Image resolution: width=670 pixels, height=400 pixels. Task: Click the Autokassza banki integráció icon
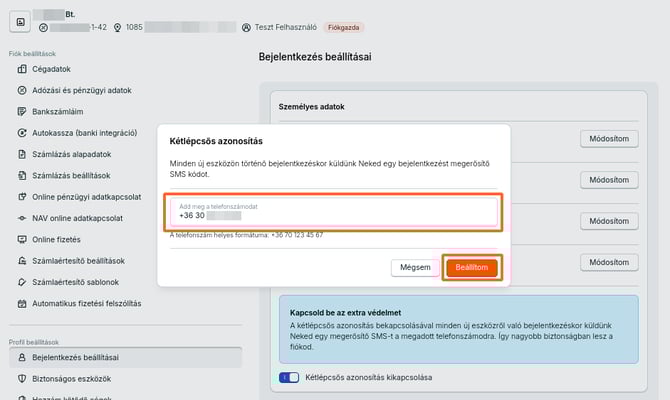pos(23,133)
